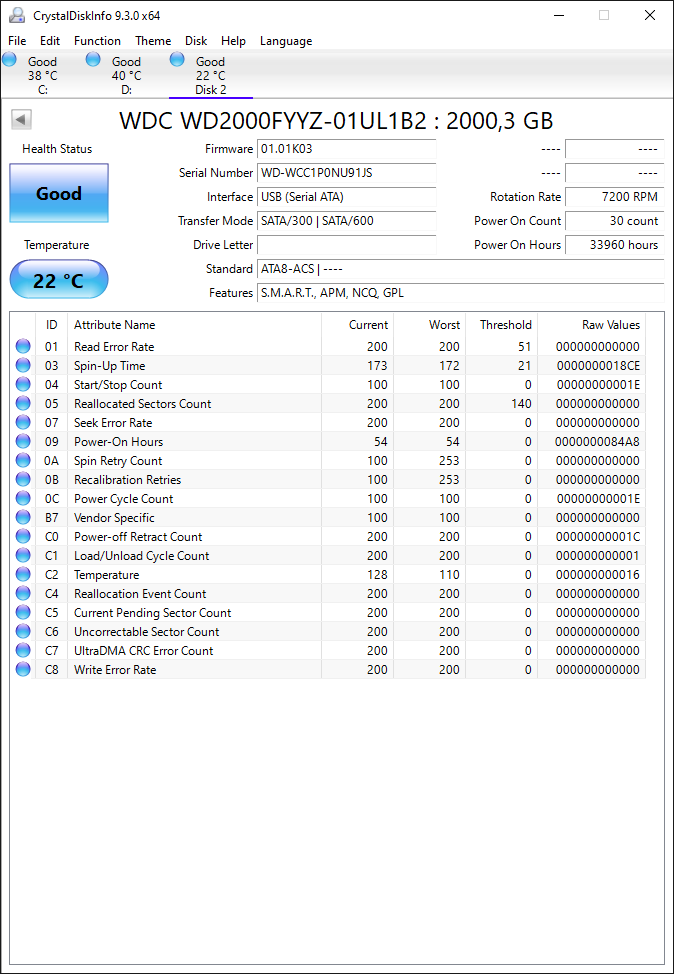The image size is (674, 974).
Task: Click the status orb for Write Error Rate
Action: click(x=23, y=669)
